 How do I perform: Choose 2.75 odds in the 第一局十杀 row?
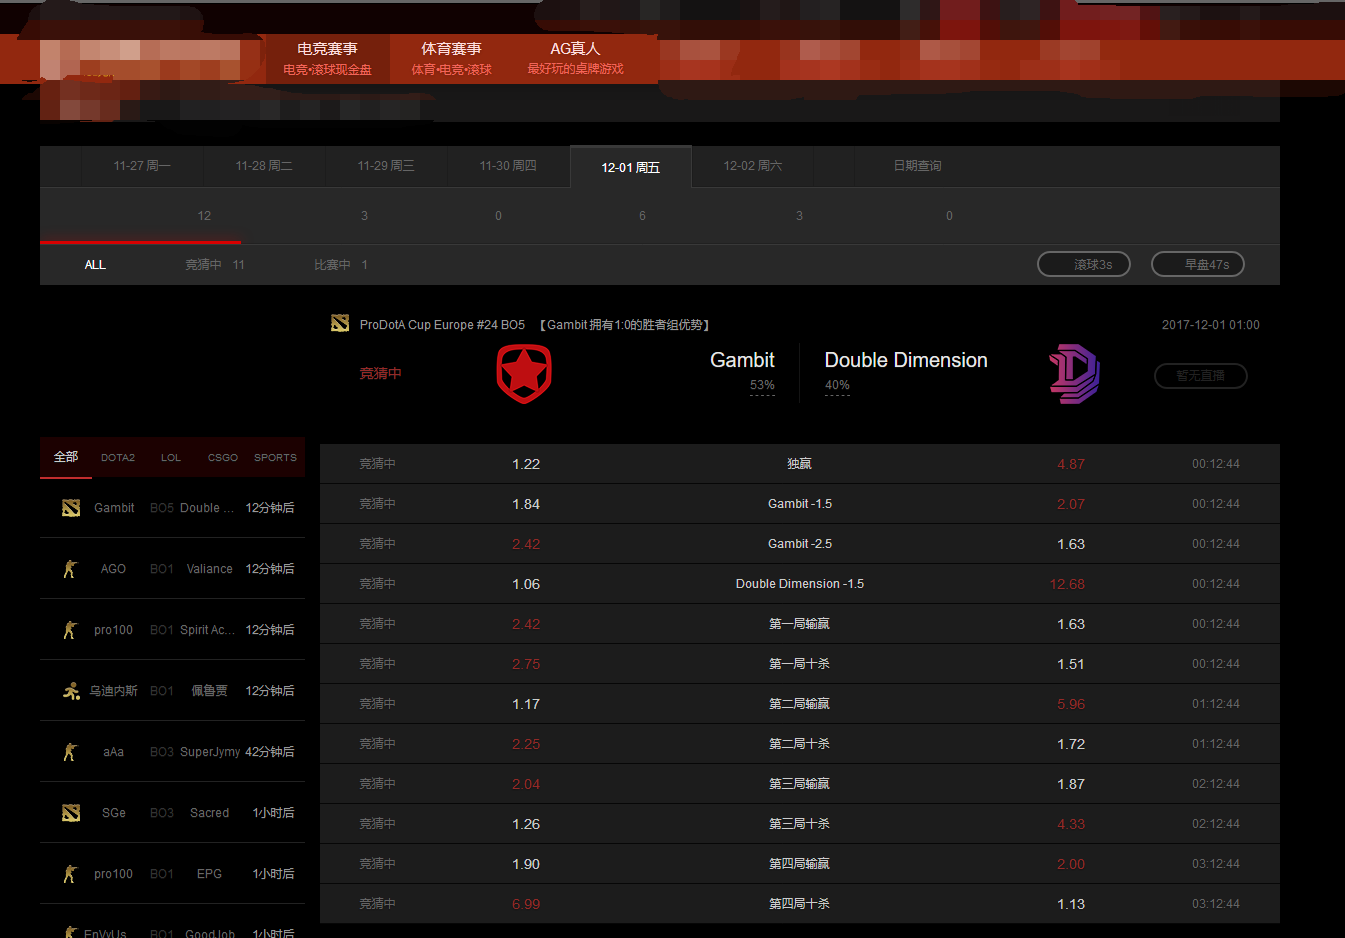(526, 664)
